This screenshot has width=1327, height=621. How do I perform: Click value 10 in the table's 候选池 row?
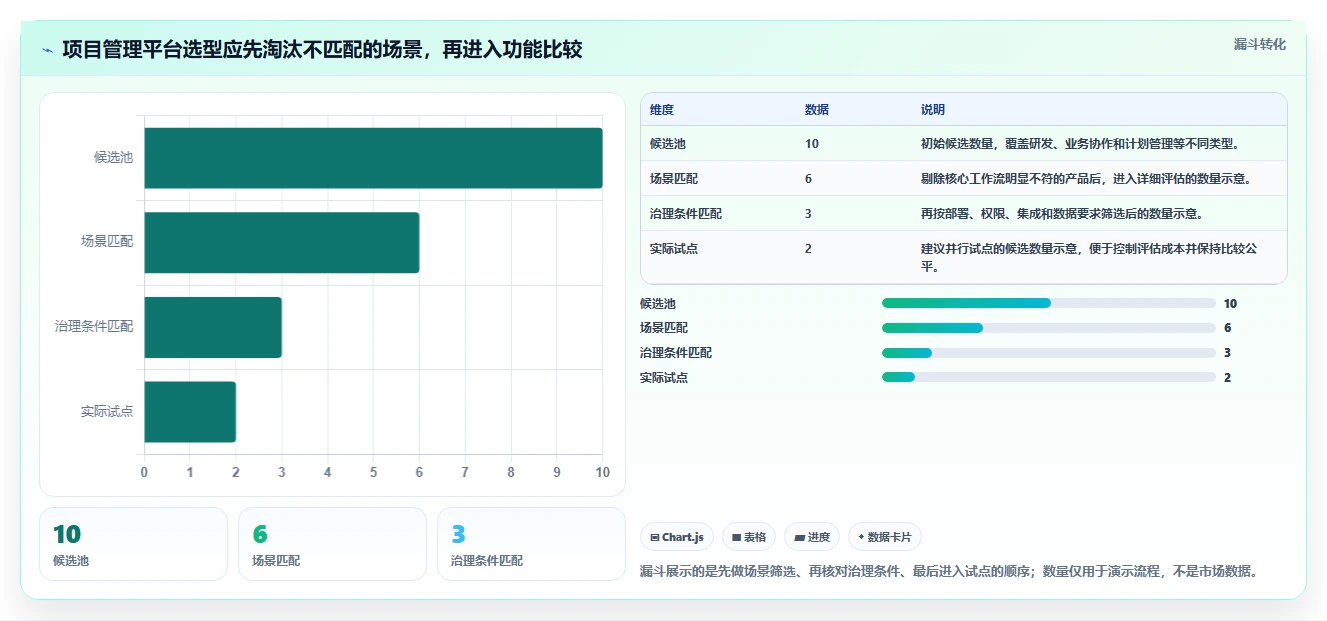811,144
